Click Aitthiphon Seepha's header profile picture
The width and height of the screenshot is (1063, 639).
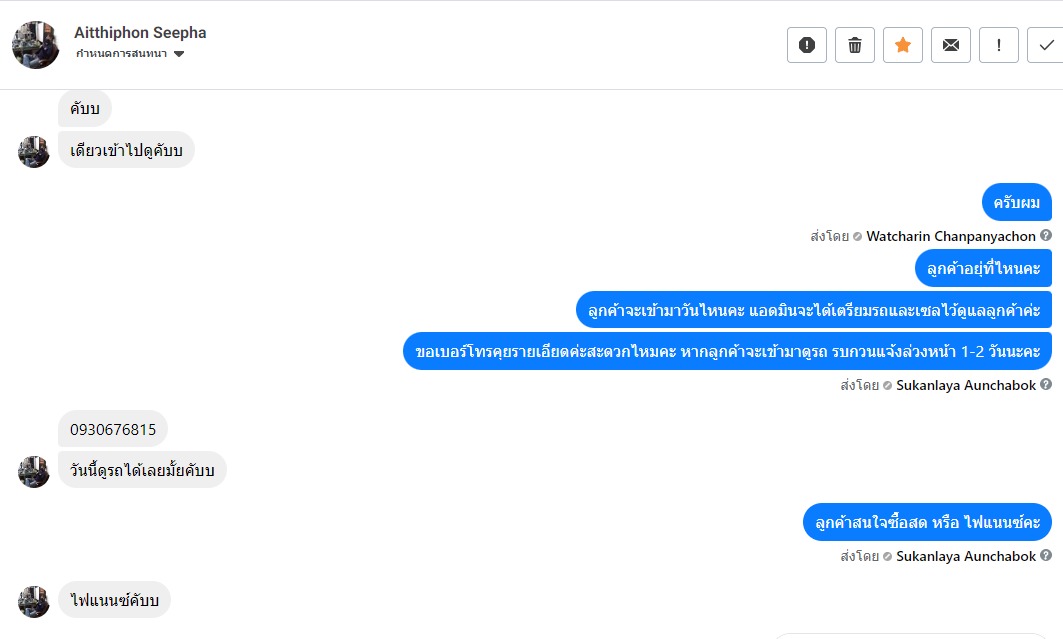pos(36,45)
